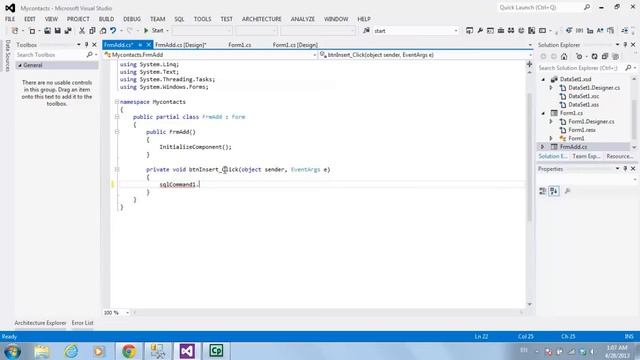
Task: Expand the FrmAdd.cs tree node
Action: tap(542, 147)
